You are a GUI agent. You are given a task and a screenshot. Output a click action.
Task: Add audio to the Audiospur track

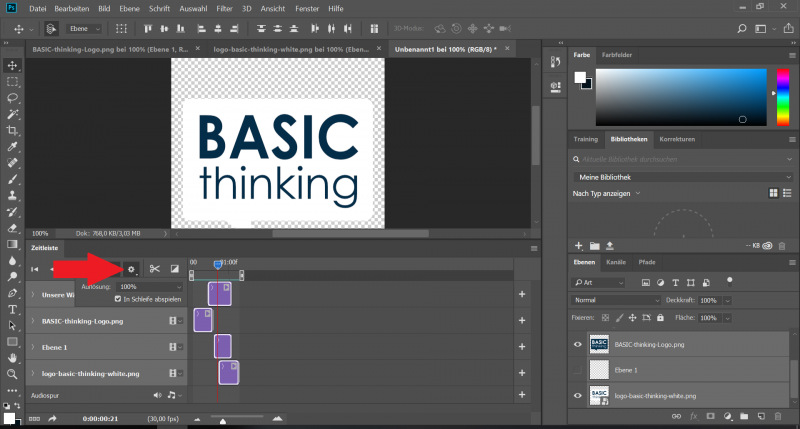tap(522, 394)
